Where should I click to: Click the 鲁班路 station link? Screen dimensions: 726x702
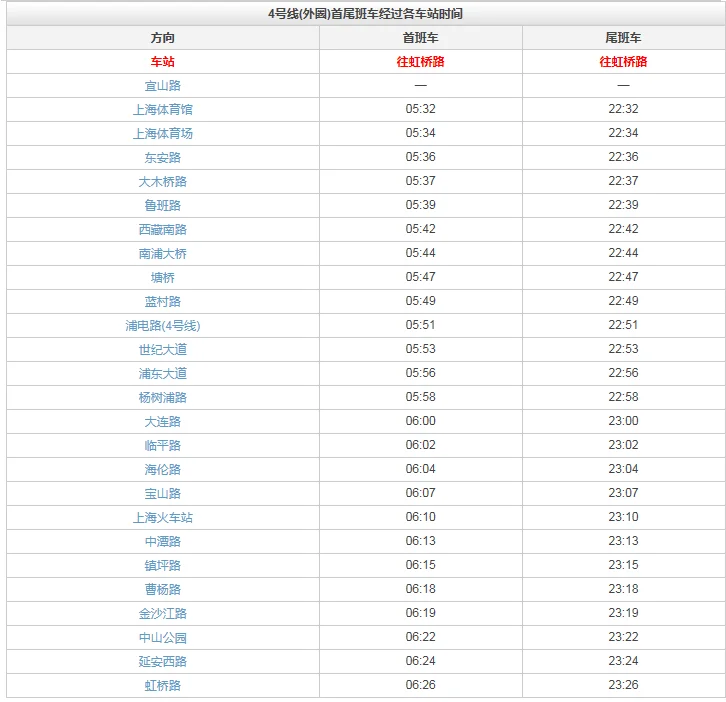point(162,206)
